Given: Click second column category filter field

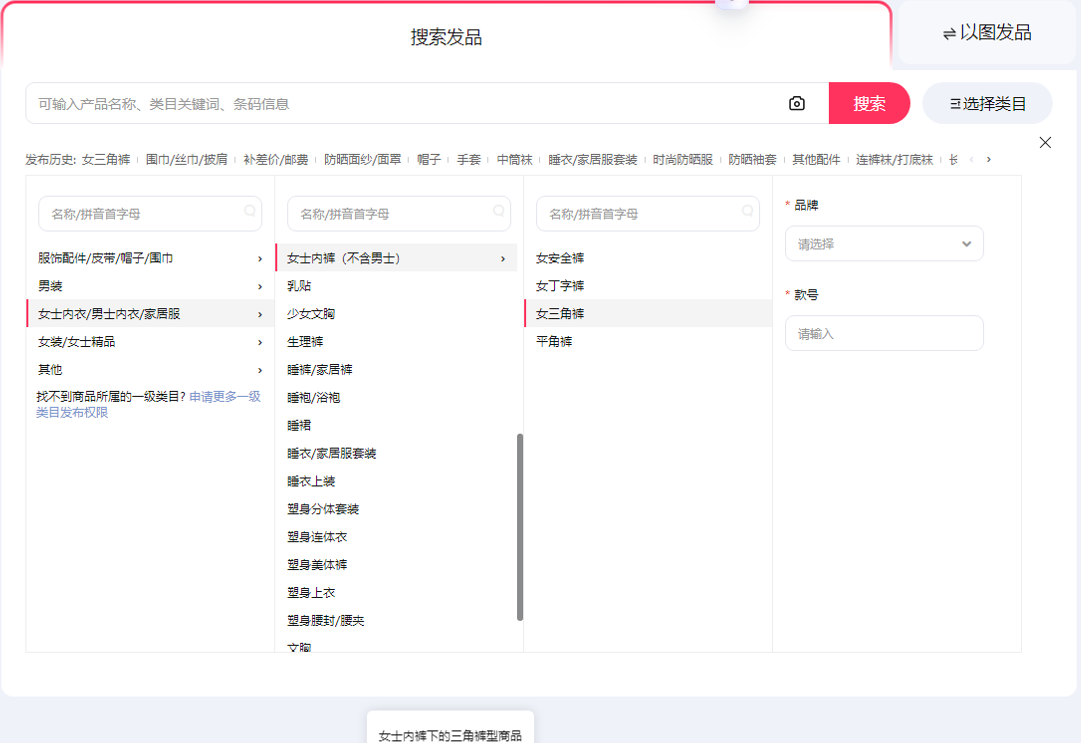Looking at the screenshot, I should 399,214.
